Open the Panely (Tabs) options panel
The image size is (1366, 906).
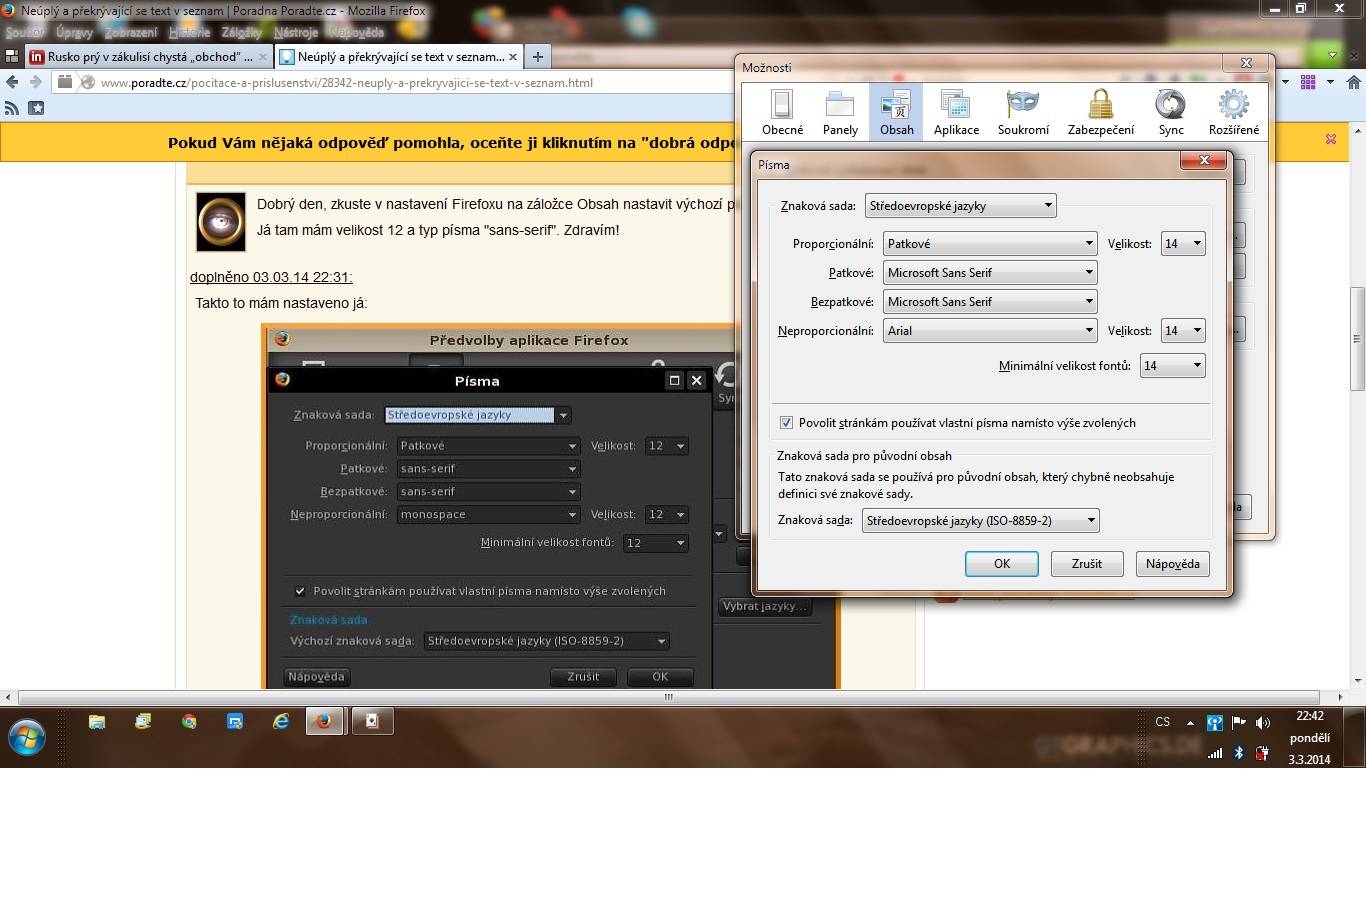click(x=840, y=112)
